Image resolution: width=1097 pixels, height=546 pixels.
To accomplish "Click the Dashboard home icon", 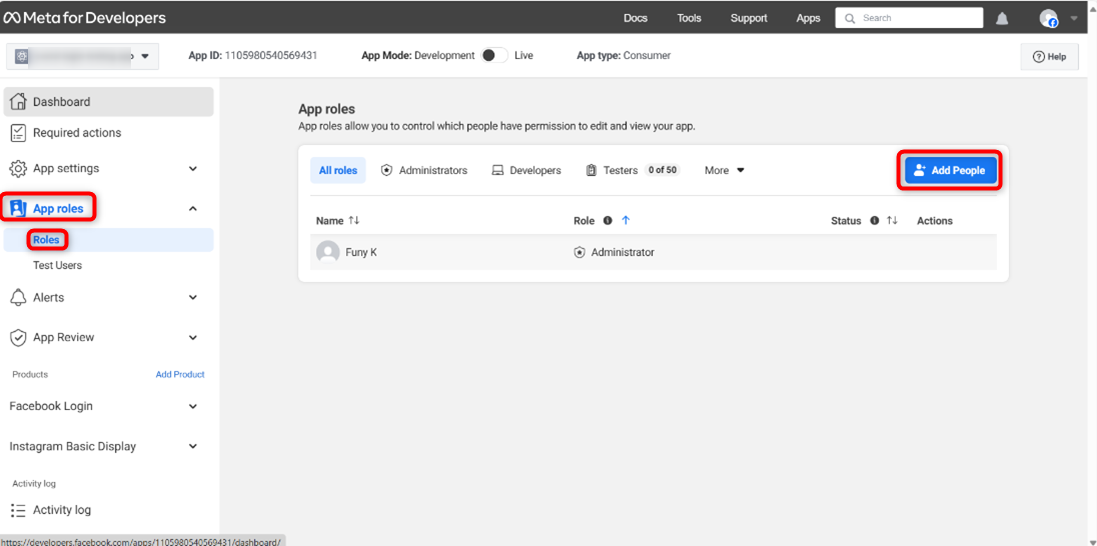I will click(19, 102).
